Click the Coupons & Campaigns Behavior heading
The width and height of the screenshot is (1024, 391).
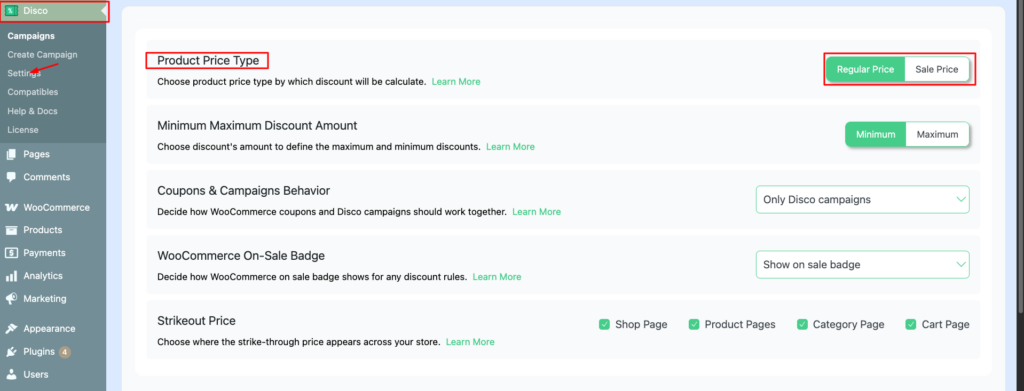[244, 191]
